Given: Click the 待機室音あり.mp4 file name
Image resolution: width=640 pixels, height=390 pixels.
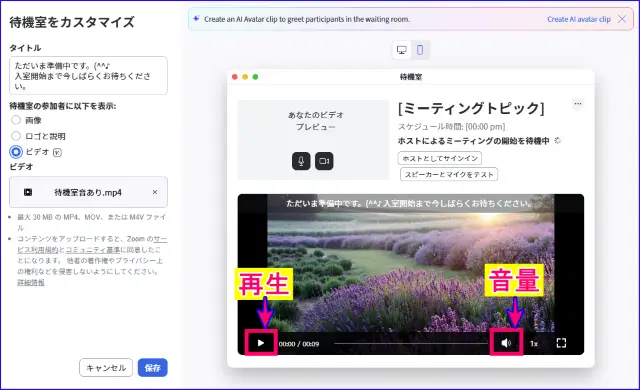Looking at the screenshot, I should pyautogui.click(x=88, y=193).
